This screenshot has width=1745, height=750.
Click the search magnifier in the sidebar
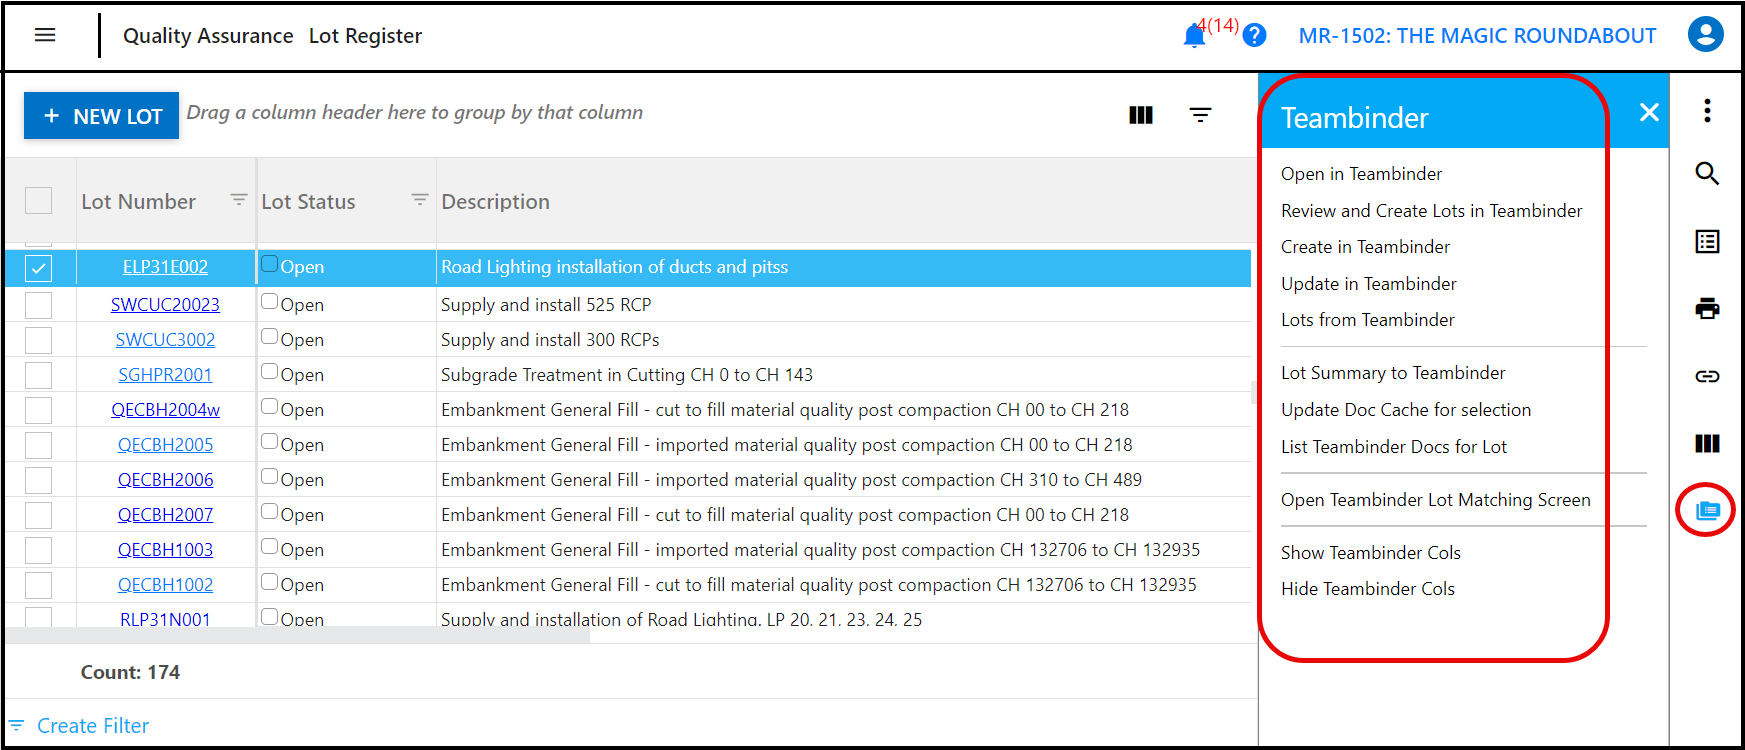[1707, 174]
